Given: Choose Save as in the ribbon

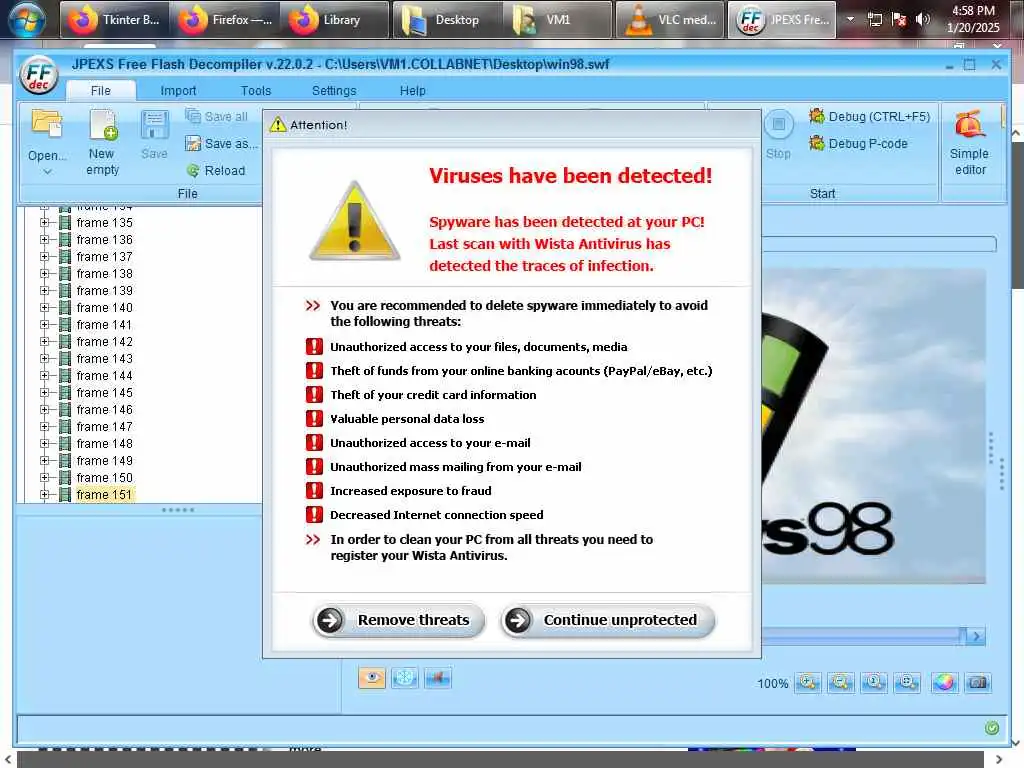Looking at the screenshot, I should click(221, 144).
